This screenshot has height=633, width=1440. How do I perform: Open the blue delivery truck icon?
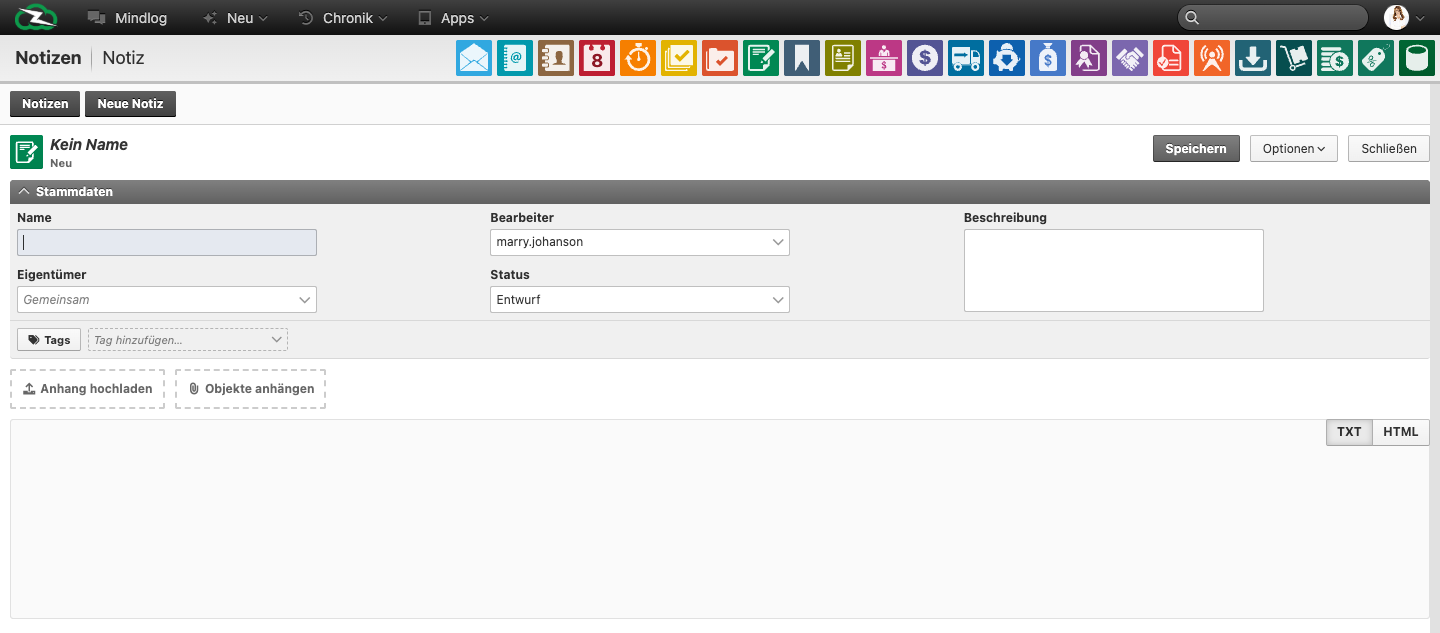click(x=966, y=58)
